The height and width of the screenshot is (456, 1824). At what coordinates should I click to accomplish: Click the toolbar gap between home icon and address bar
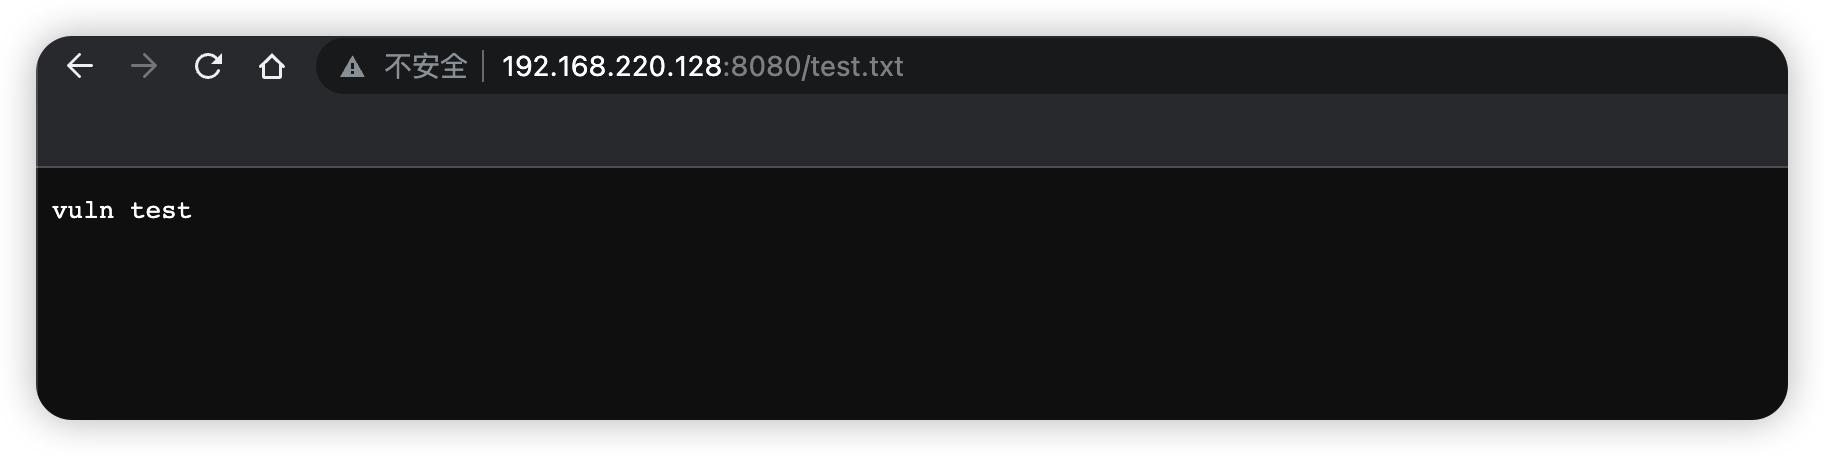coord(303,66)
